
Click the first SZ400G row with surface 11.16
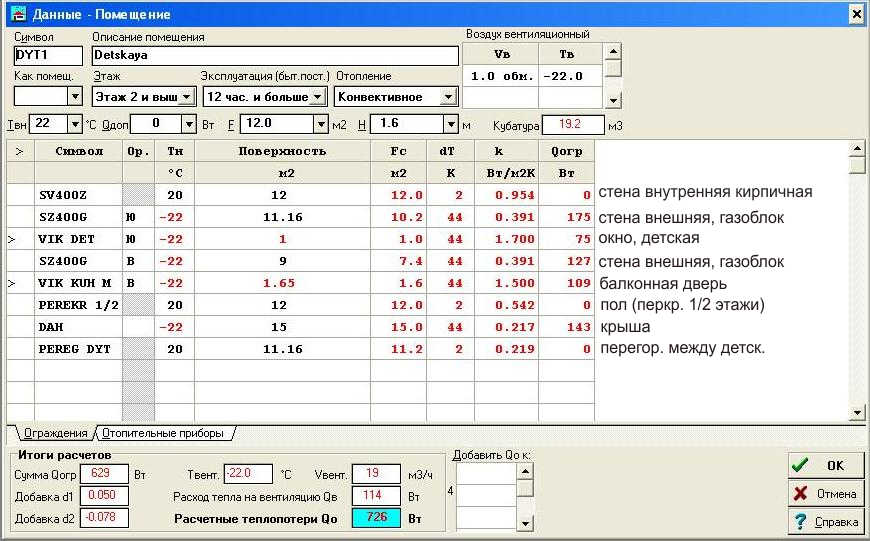[x=300, y=217]
